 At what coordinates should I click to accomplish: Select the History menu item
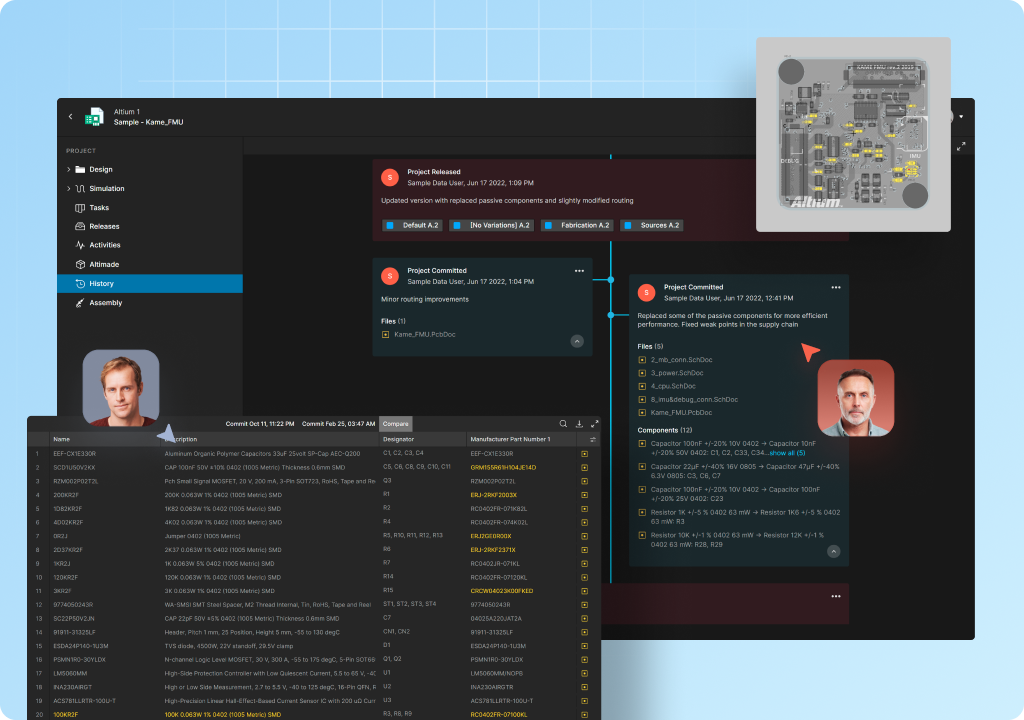101,284
